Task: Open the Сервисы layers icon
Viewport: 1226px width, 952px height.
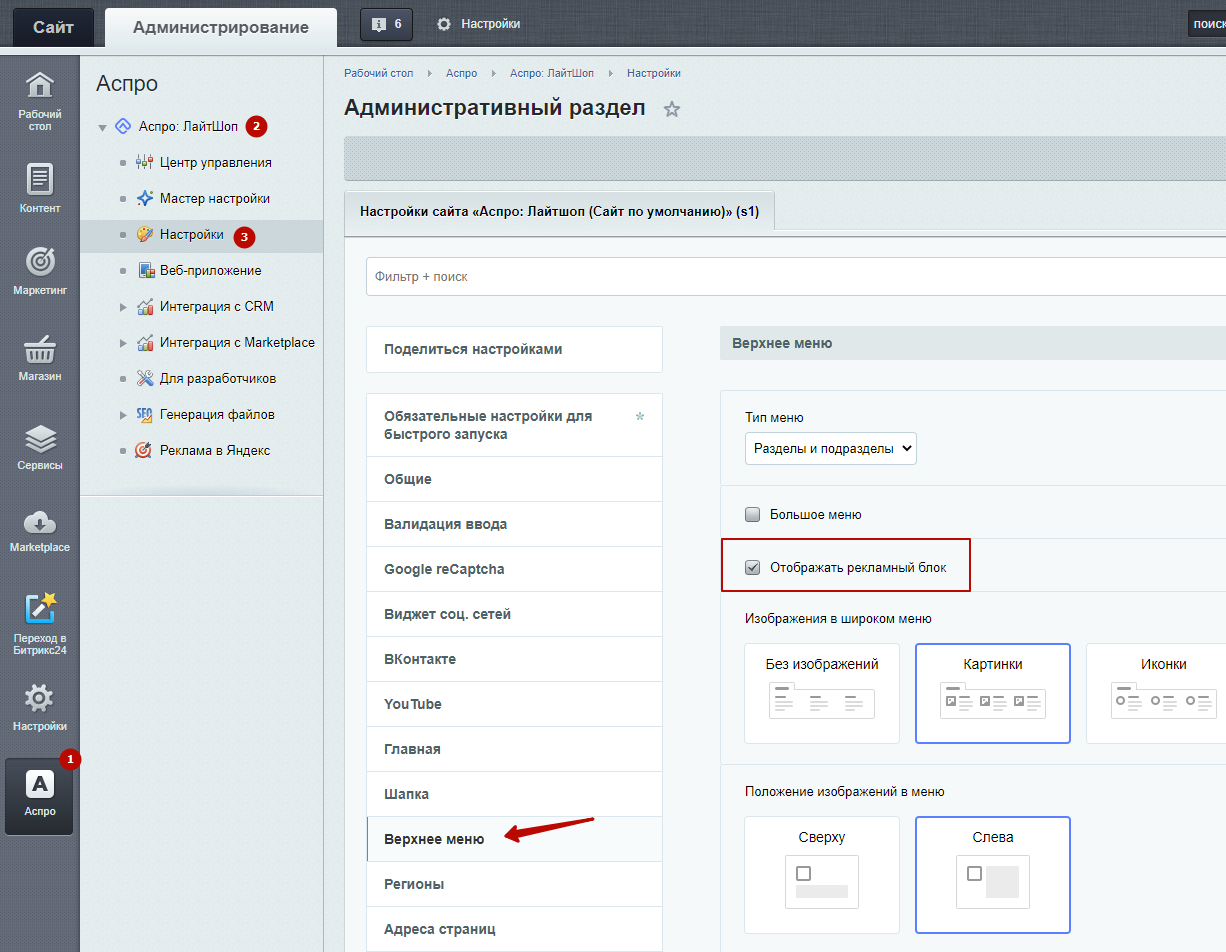Action: 40,439
